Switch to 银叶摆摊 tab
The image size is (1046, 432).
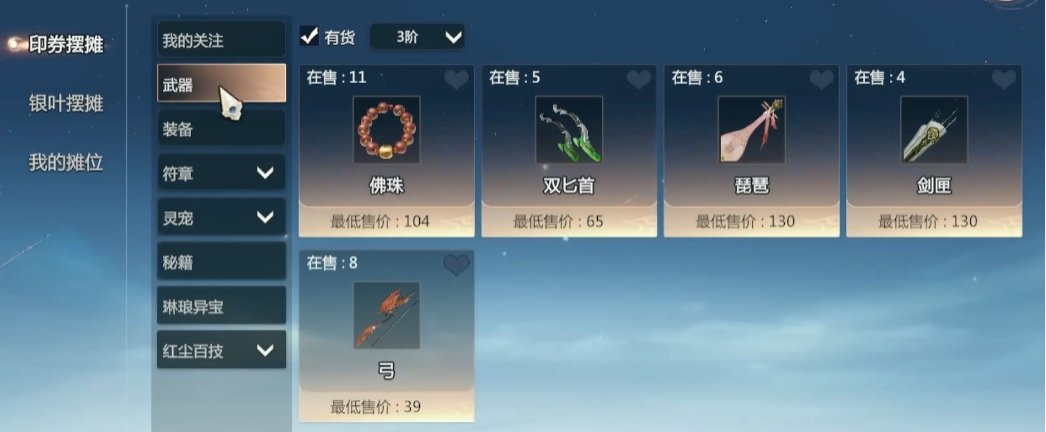pyautogui.click(x=66, y=103)
